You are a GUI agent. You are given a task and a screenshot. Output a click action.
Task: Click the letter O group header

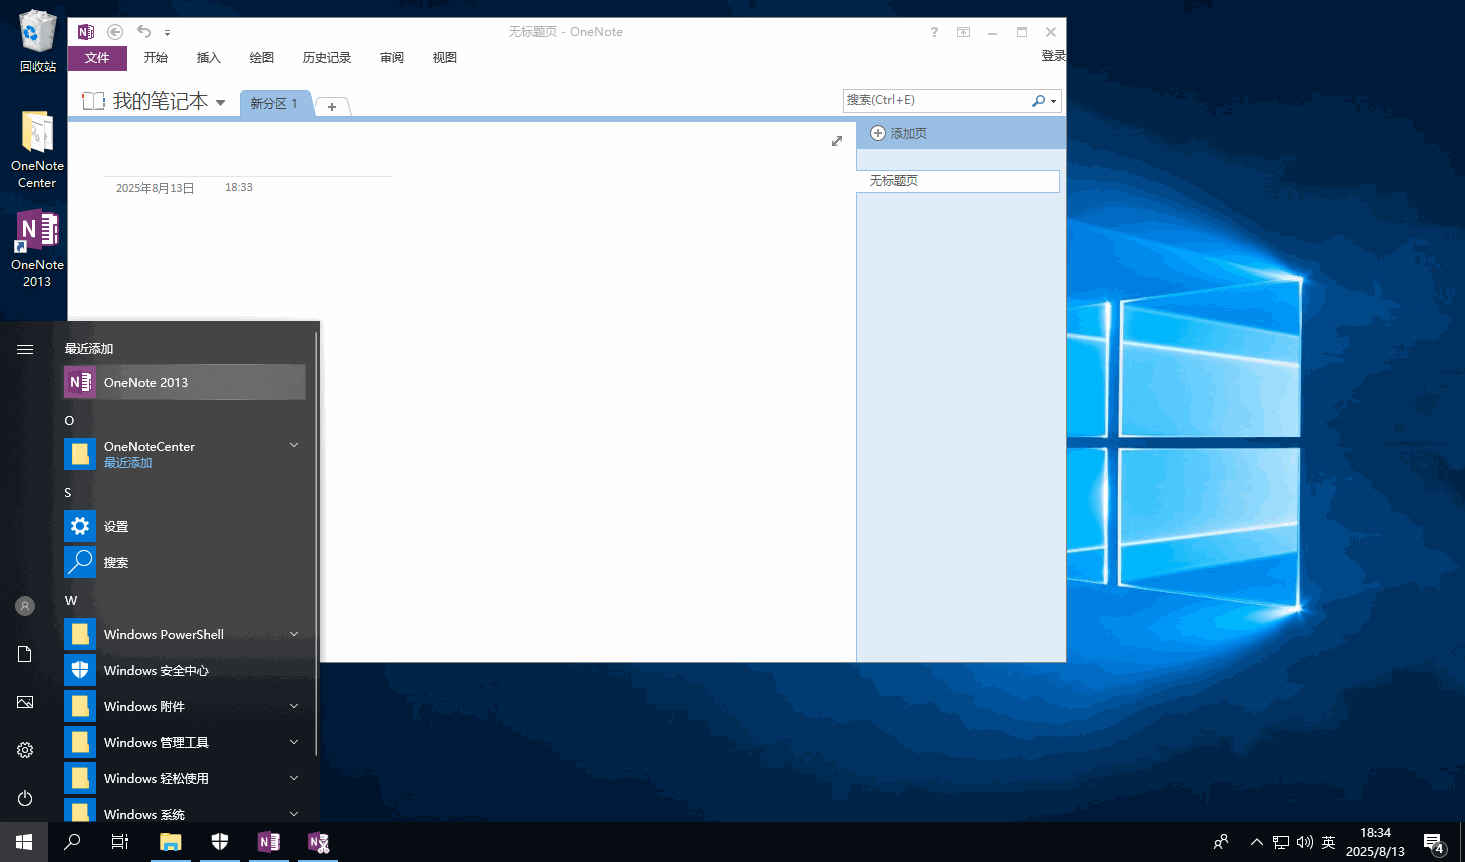[x=69, y=421]
